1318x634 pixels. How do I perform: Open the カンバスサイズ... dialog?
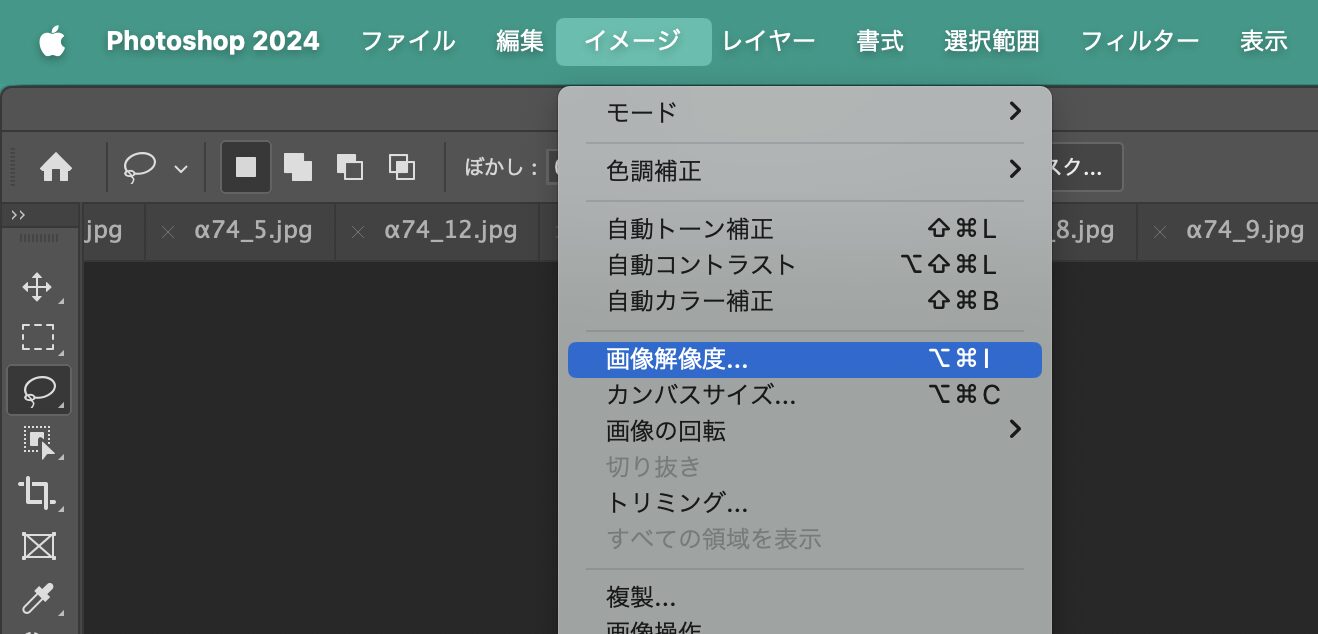coord(805,395)
